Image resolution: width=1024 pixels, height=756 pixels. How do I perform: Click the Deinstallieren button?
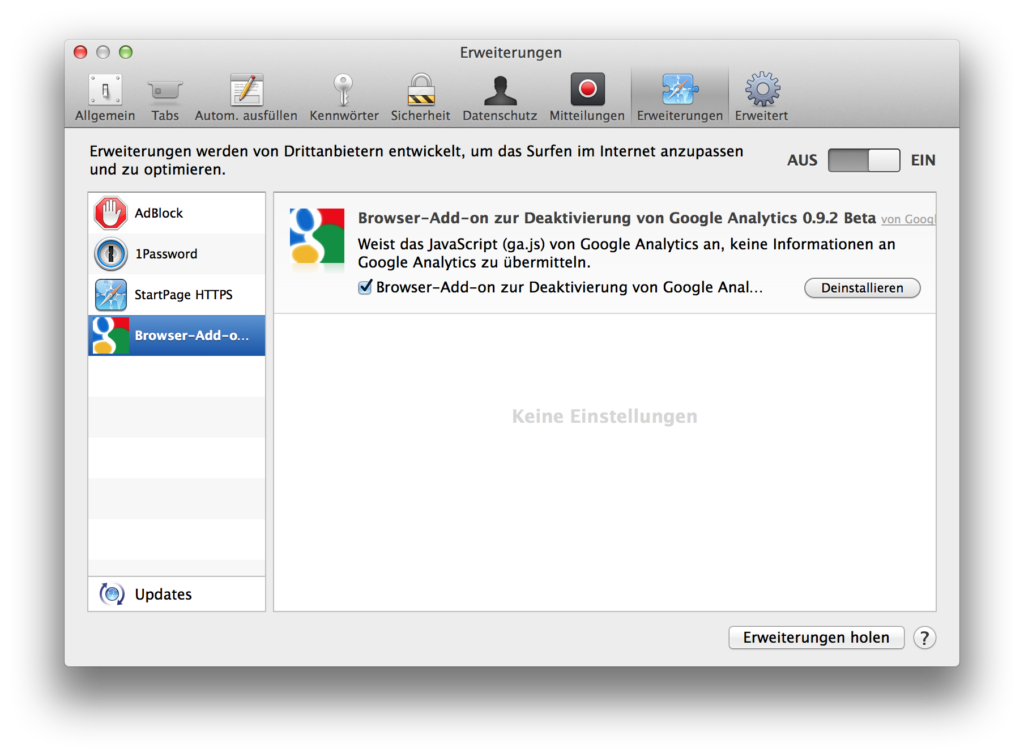pos(862,288)
